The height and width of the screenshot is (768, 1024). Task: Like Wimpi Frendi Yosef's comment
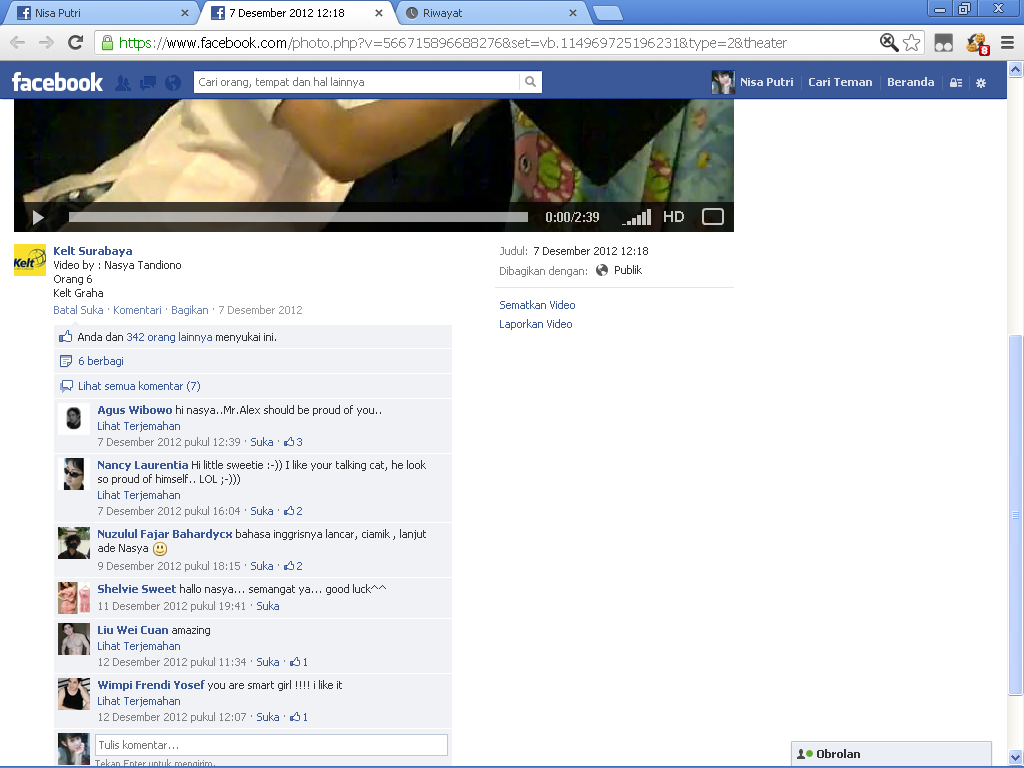268,717
